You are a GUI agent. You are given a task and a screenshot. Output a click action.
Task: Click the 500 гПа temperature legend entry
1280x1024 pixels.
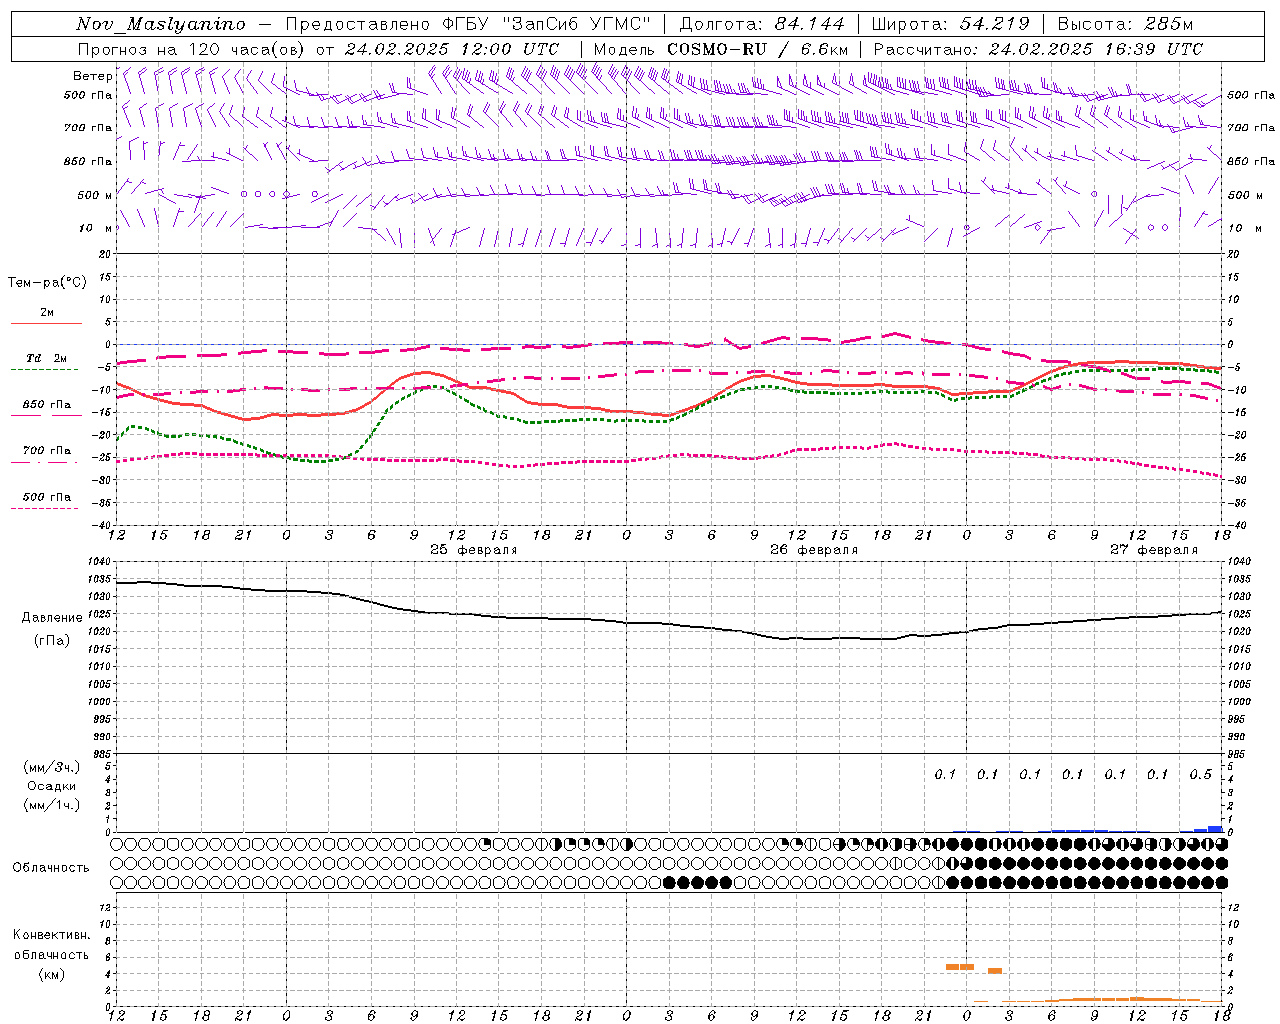(x=46, y=497)
